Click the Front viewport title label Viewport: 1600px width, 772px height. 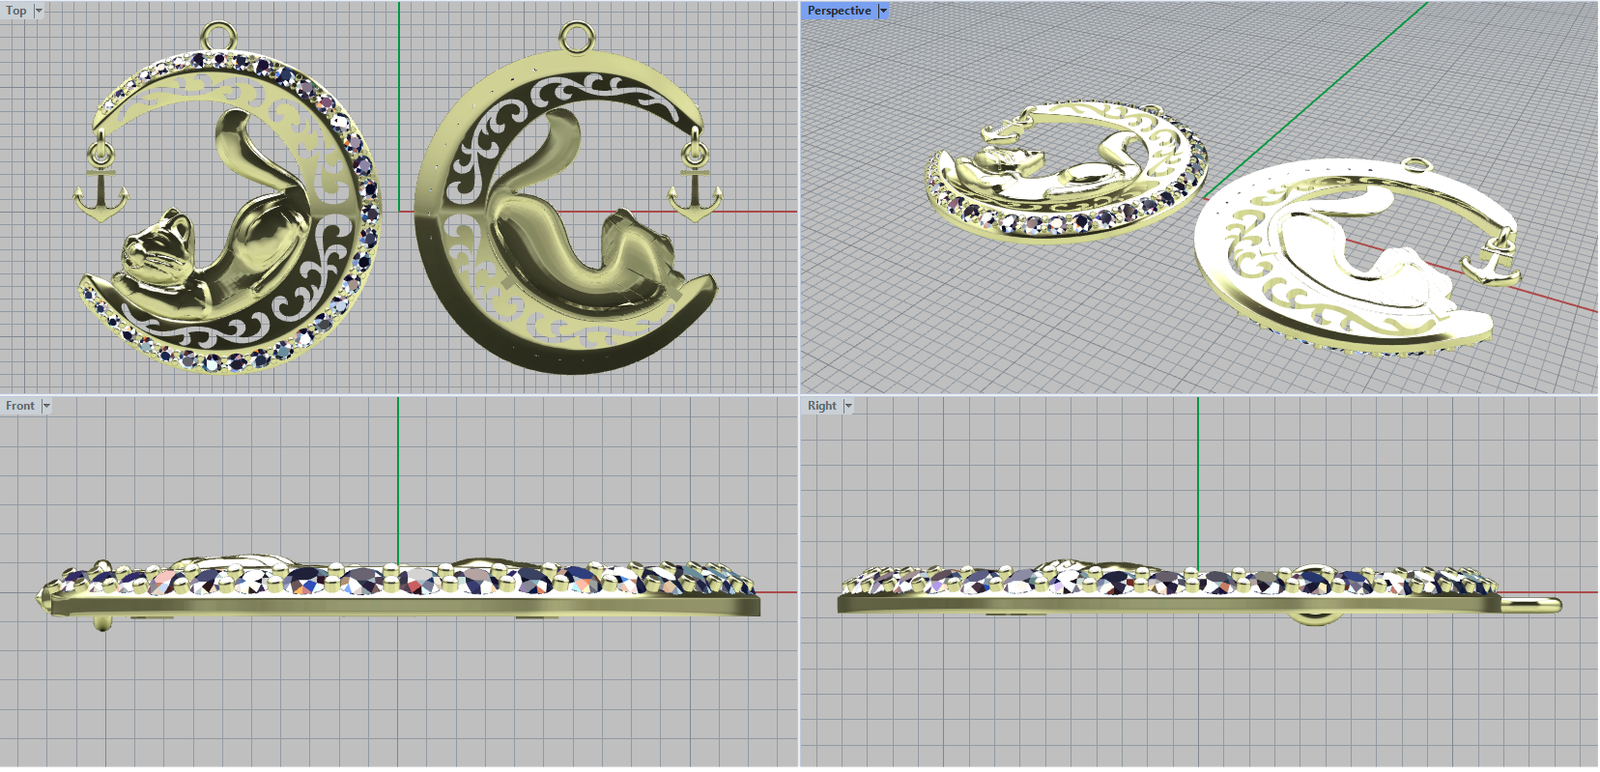(19, 406)
